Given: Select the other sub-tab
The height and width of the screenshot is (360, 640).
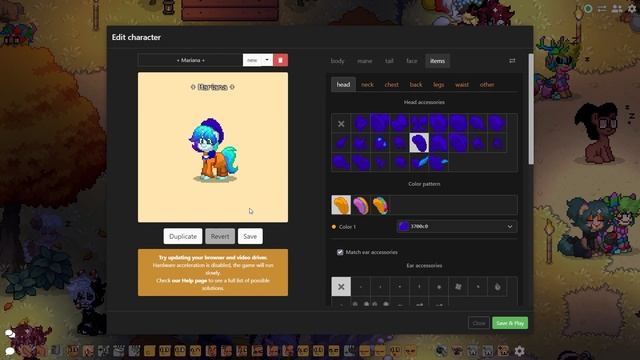Looking at the screenshot, I should pos(487,84).
